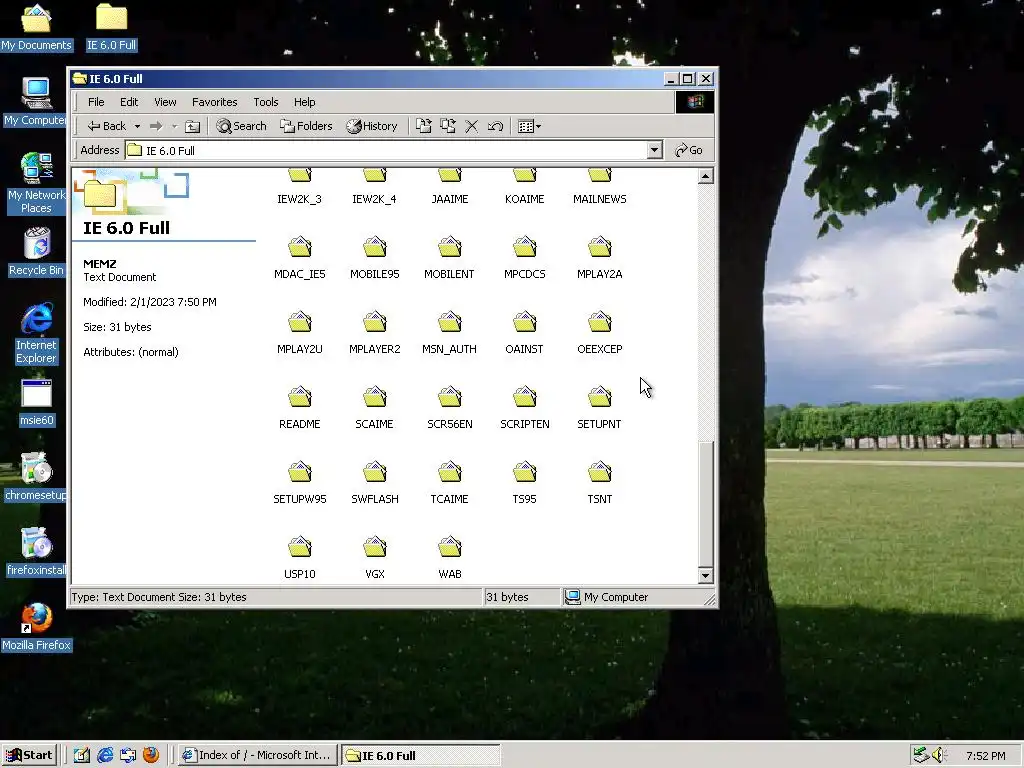Select the MOBILE95 file icon
1024x768 pixels.
[x=375, y=248]
